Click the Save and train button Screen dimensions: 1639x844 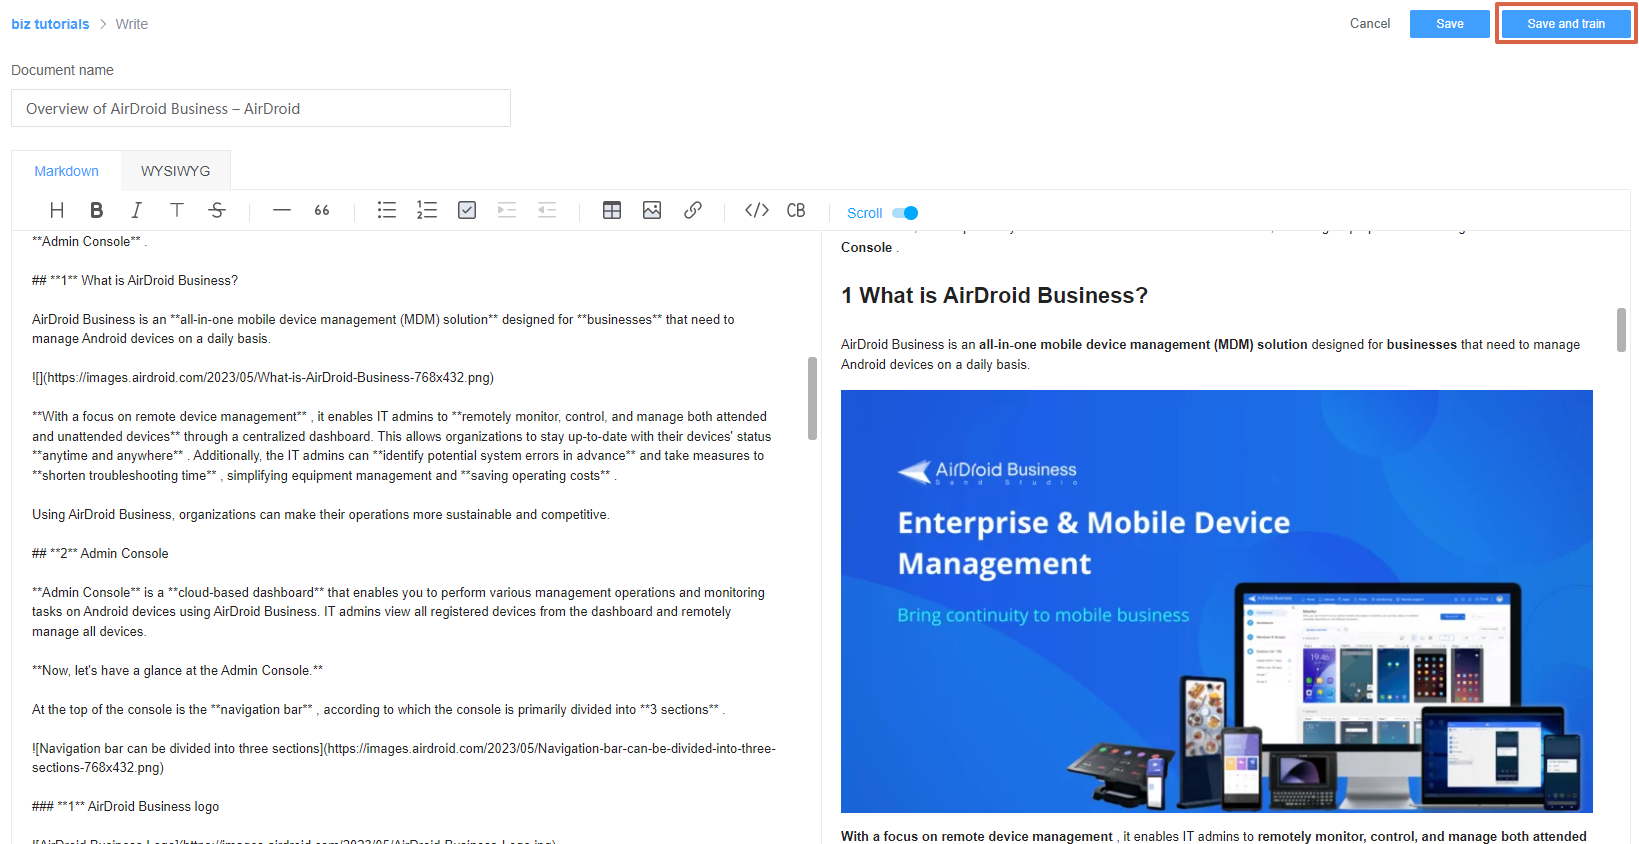click(1566, 24)
